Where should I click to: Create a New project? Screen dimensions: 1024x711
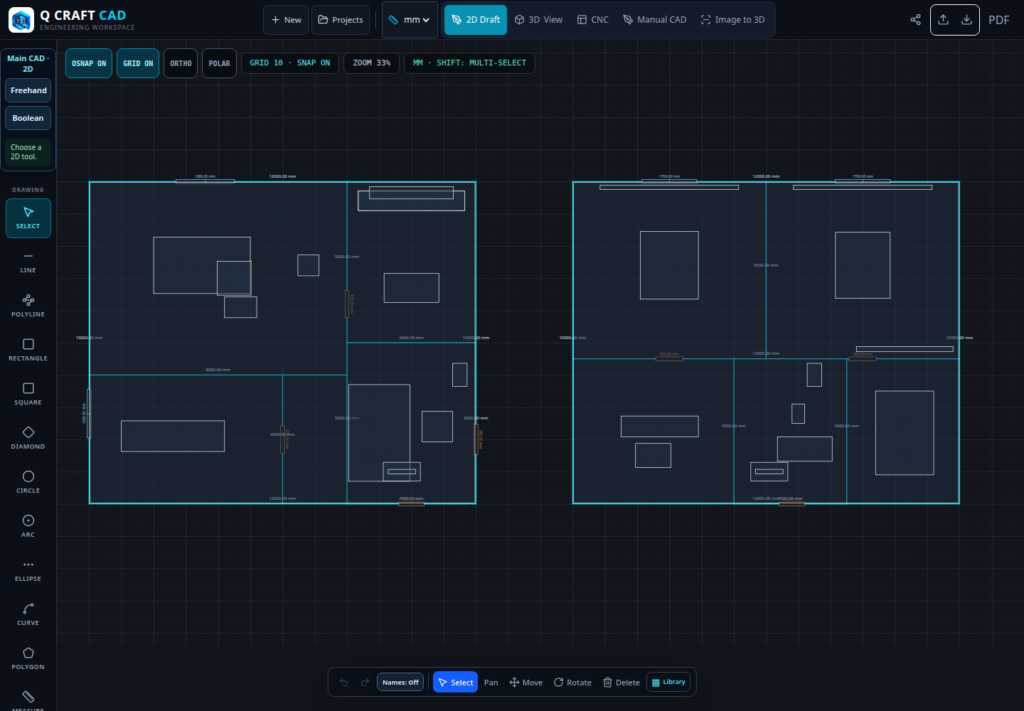286,20
